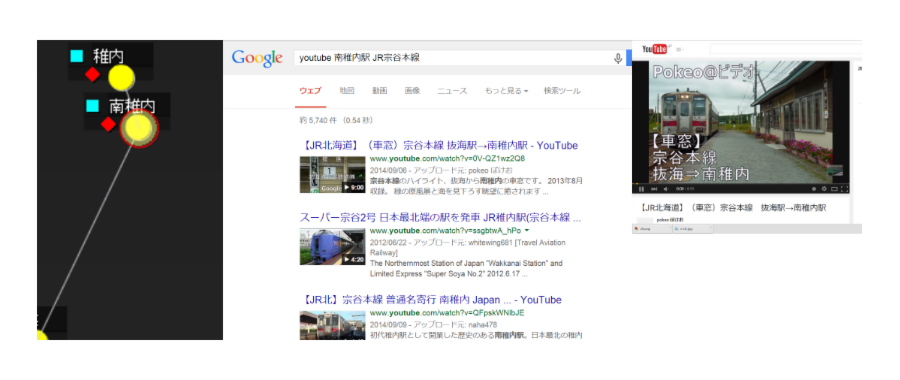900x380 pixels.
Task: Open the 普通名寄行 南稚内 result link
Action: (430, 300)
